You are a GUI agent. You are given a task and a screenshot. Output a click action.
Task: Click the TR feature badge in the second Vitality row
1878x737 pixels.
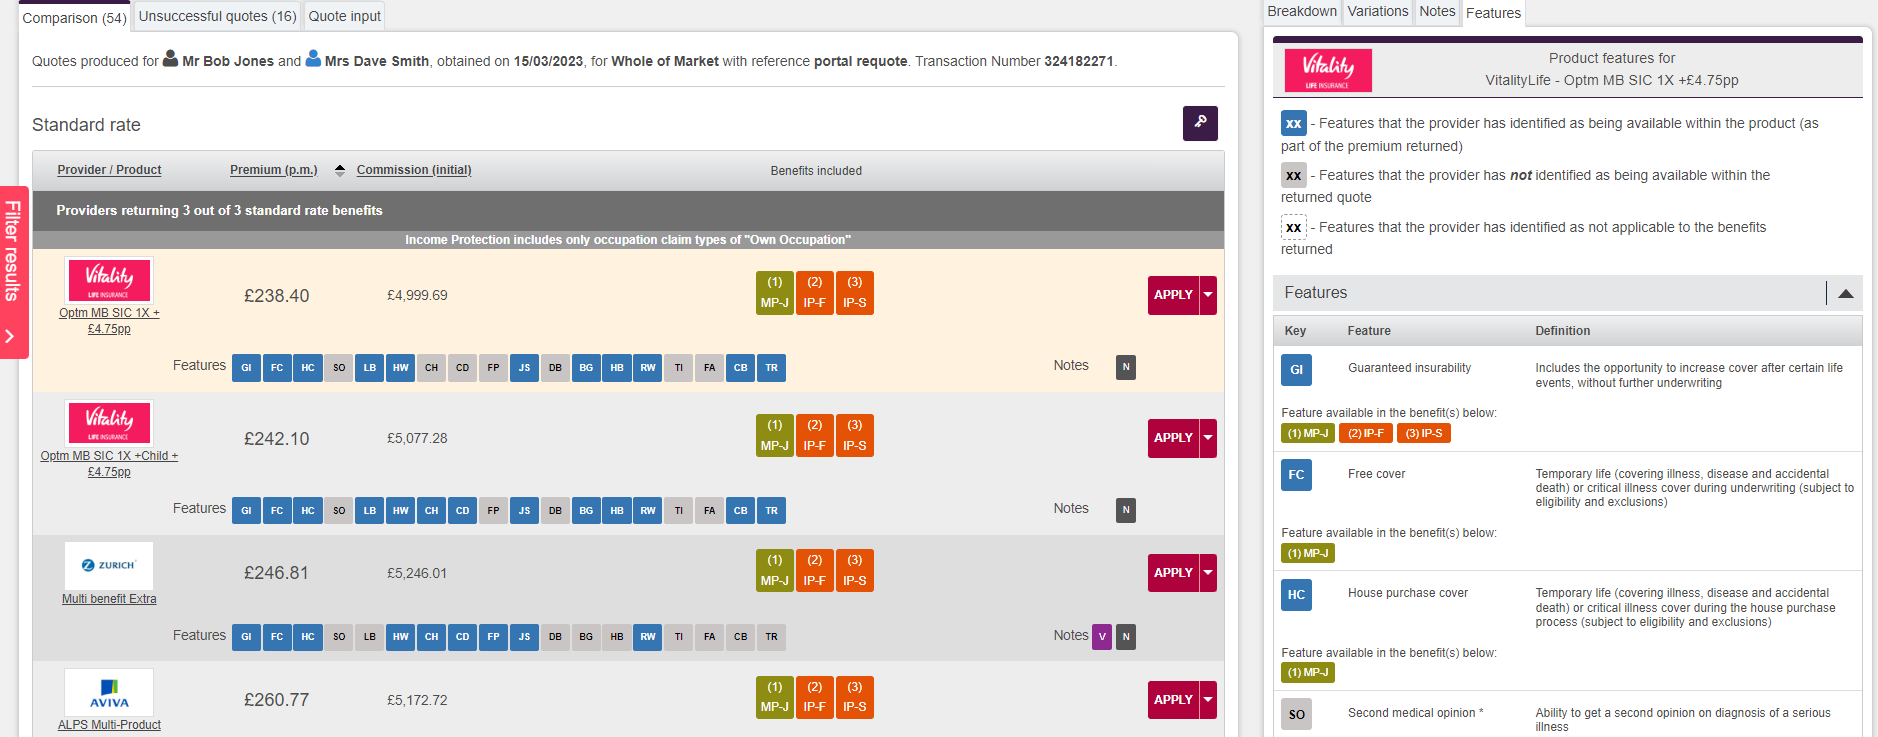[x=771, y=511]
